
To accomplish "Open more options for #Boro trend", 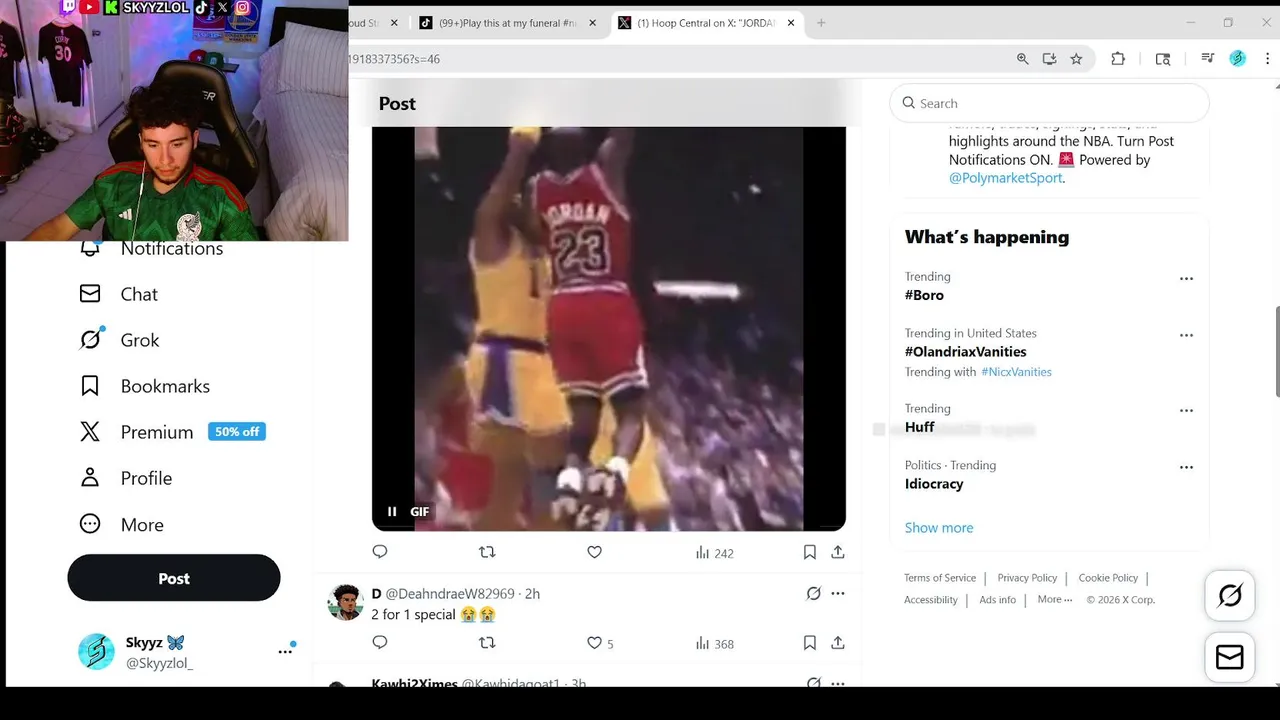I will pyautogui.click(x=1186, y=279).
